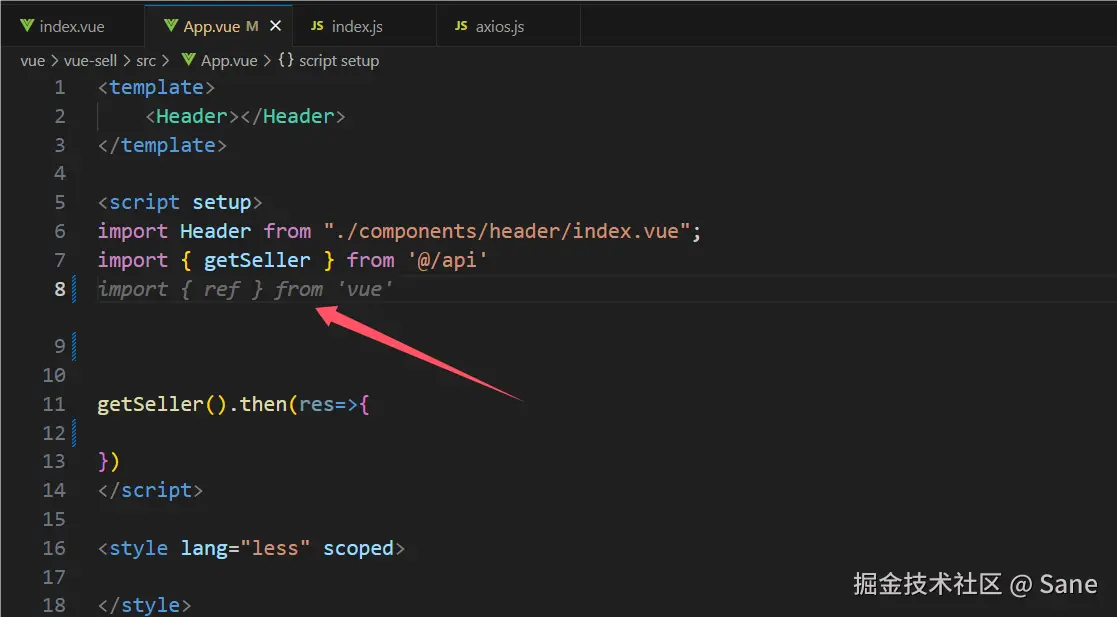
Task: Click the <Header></Header> component line
Action: (245, 116)
